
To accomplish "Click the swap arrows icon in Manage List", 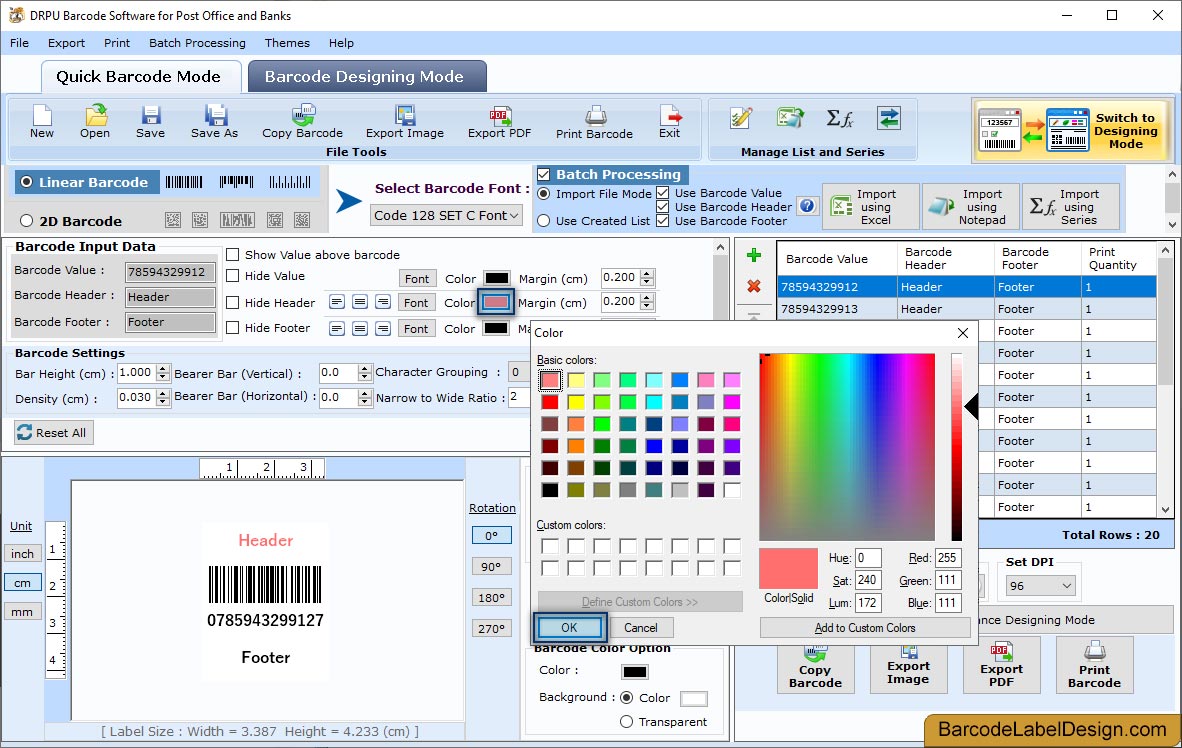I will [x=889, y=118].
